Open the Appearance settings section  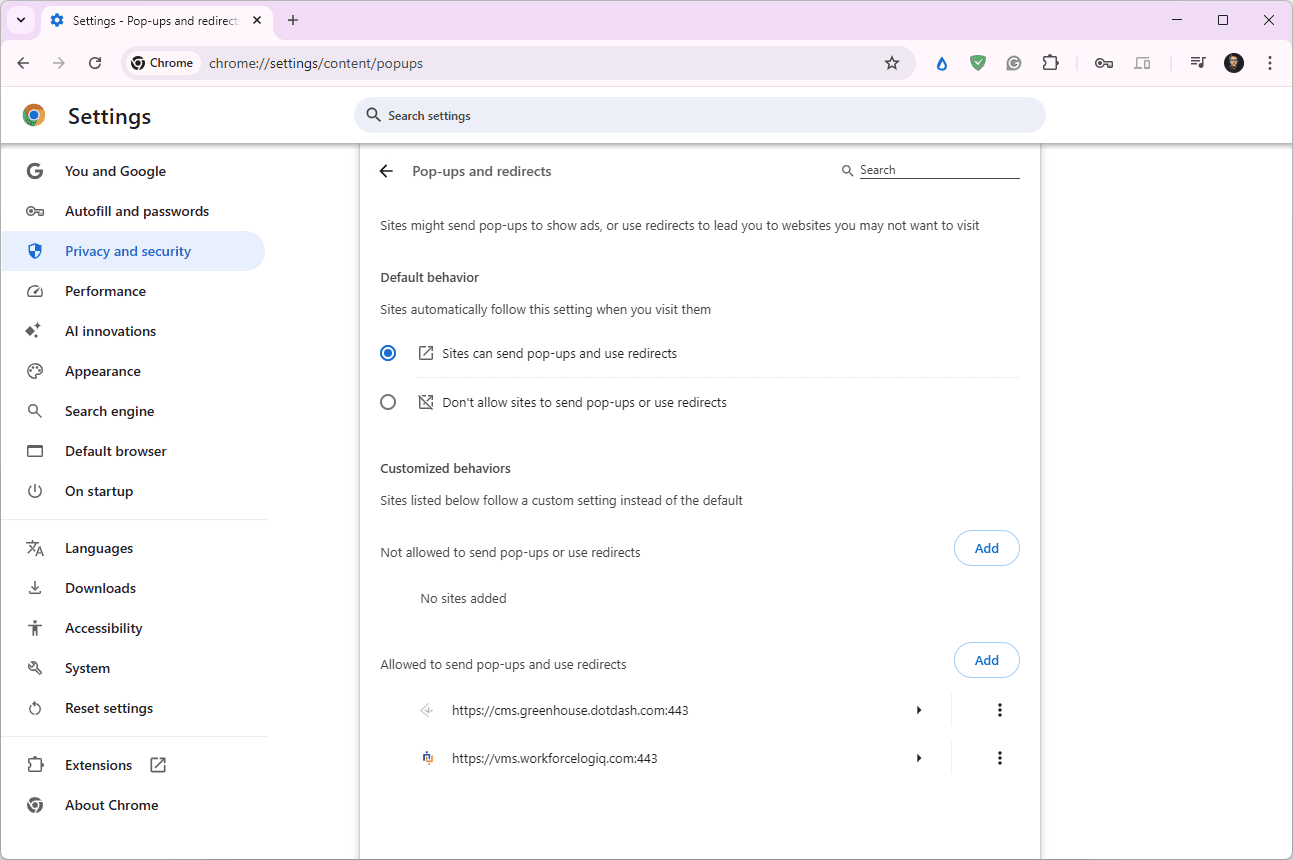point(102,371)
